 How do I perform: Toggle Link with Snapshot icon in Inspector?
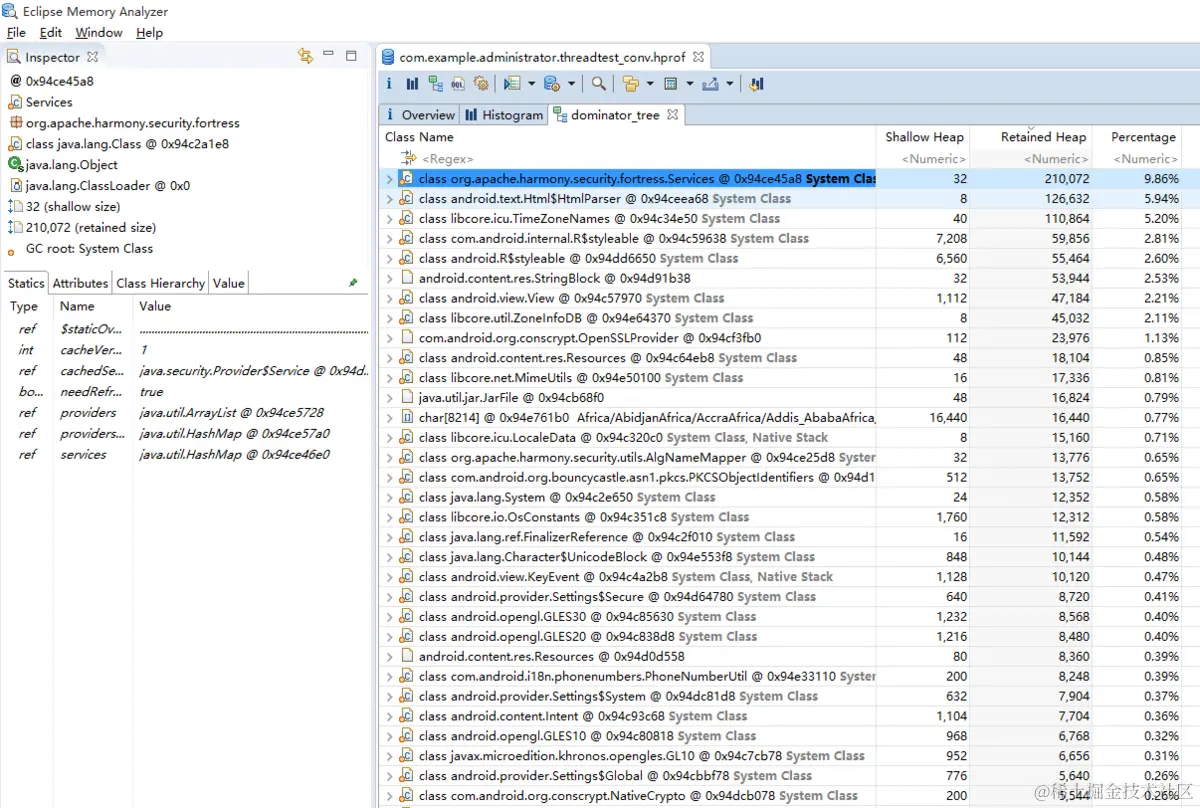point(305,56)
